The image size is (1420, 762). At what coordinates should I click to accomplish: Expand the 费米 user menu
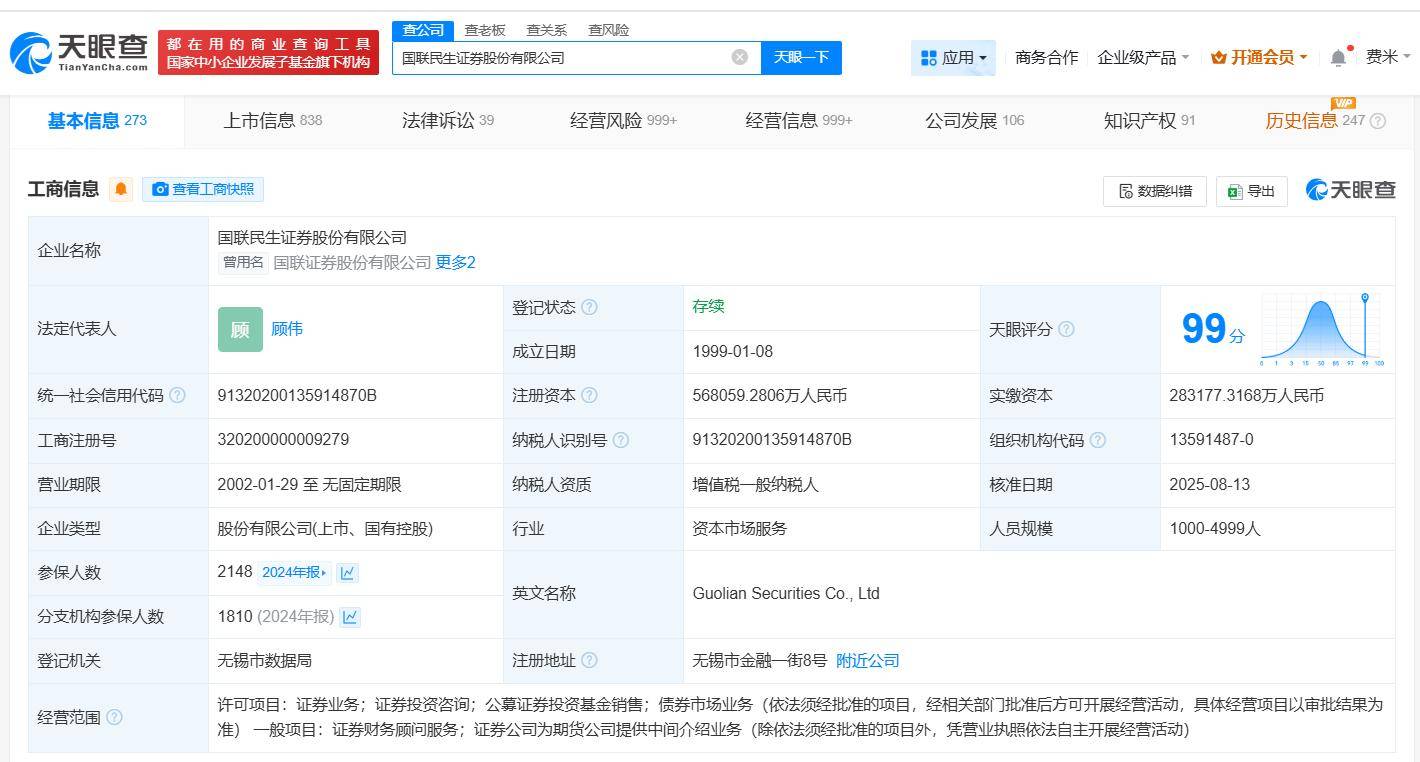(1387, 57)
